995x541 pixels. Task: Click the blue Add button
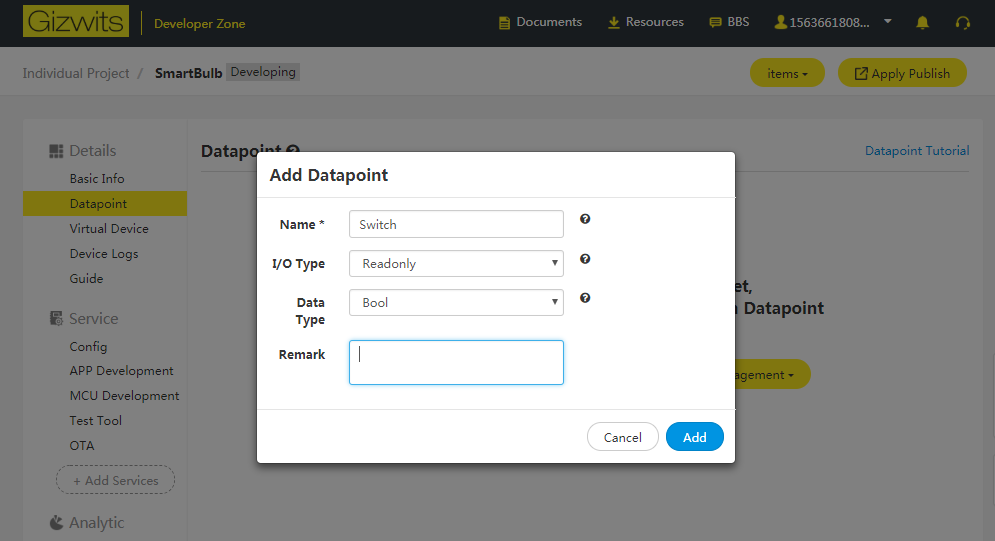click(694, 437)
